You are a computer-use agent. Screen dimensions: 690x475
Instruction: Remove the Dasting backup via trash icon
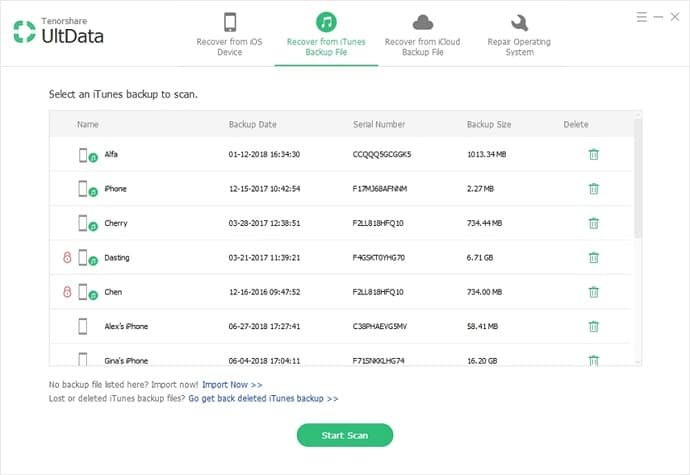pos(594,258)
